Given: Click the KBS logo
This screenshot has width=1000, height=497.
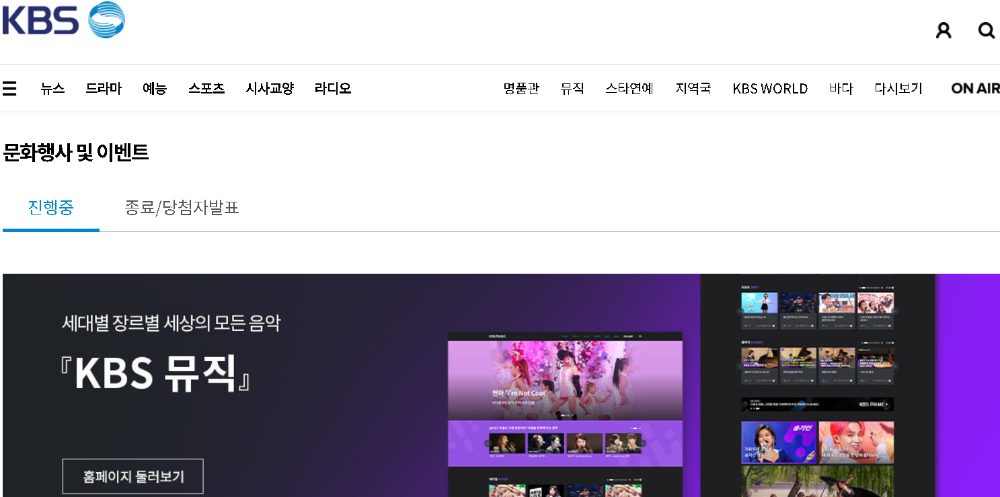Looking at the screenshot, I should coord(63,19).
